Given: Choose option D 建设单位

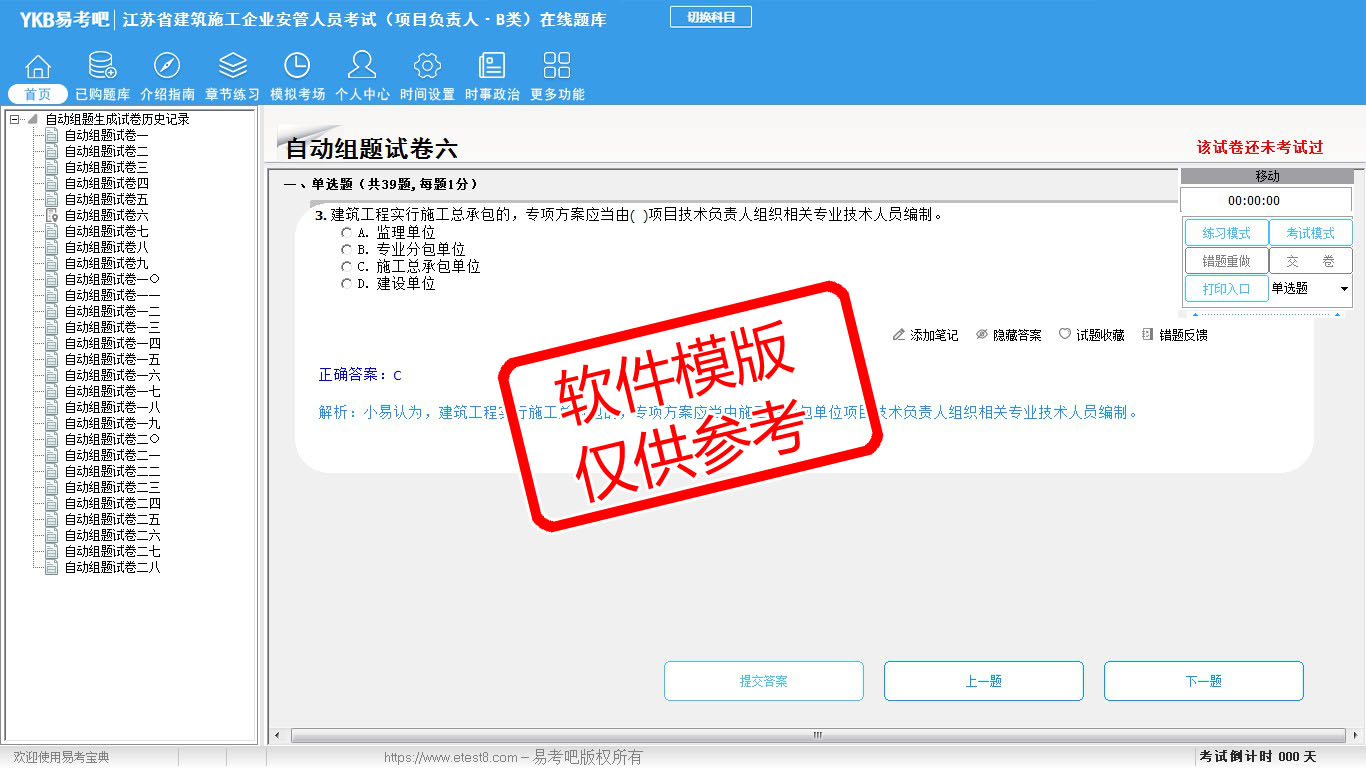Looking at the screenshot, I should [x=347, y=284].
